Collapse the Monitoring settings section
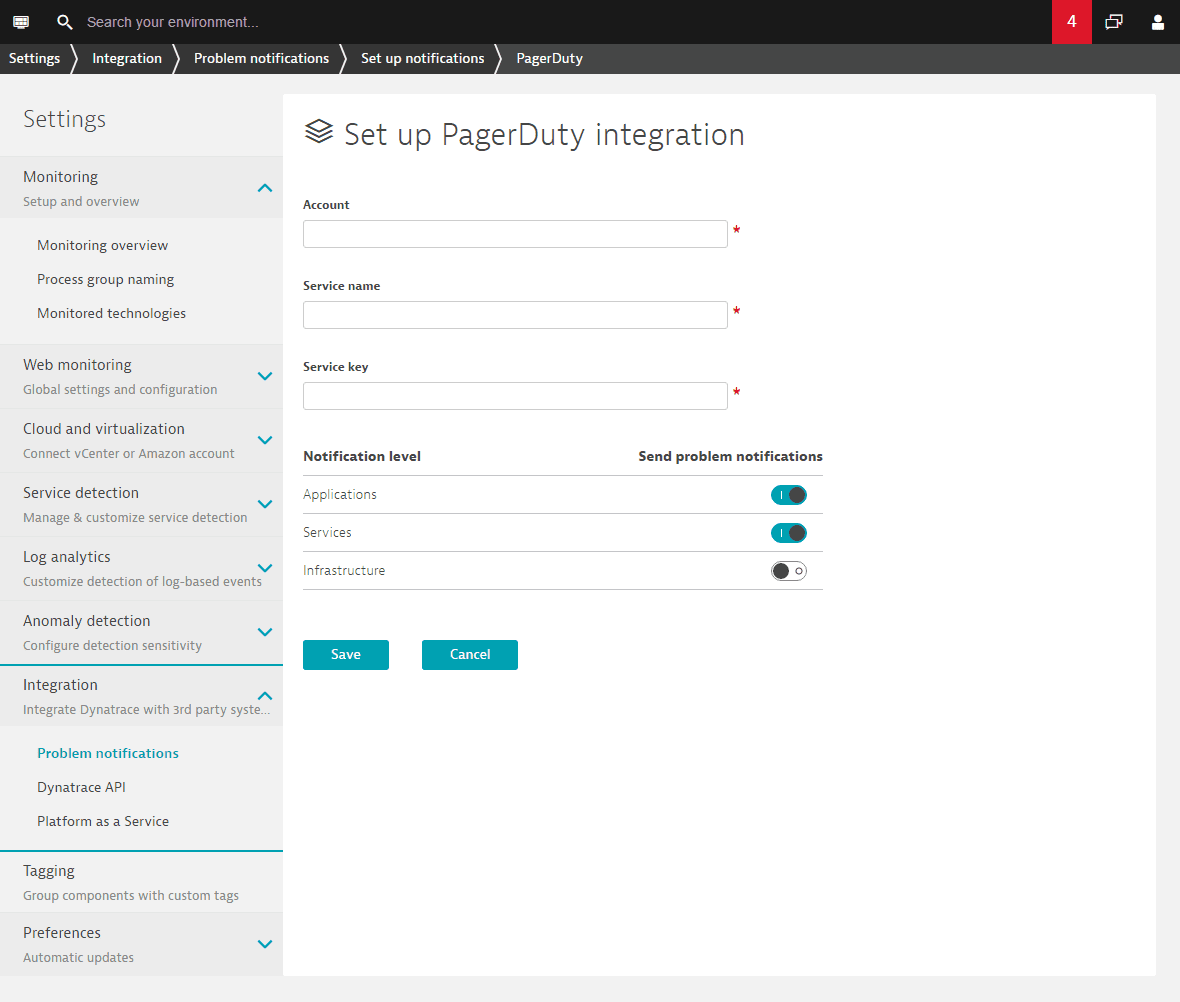The width and height of the screenshot is (1180, 1002). click(265, 187)
